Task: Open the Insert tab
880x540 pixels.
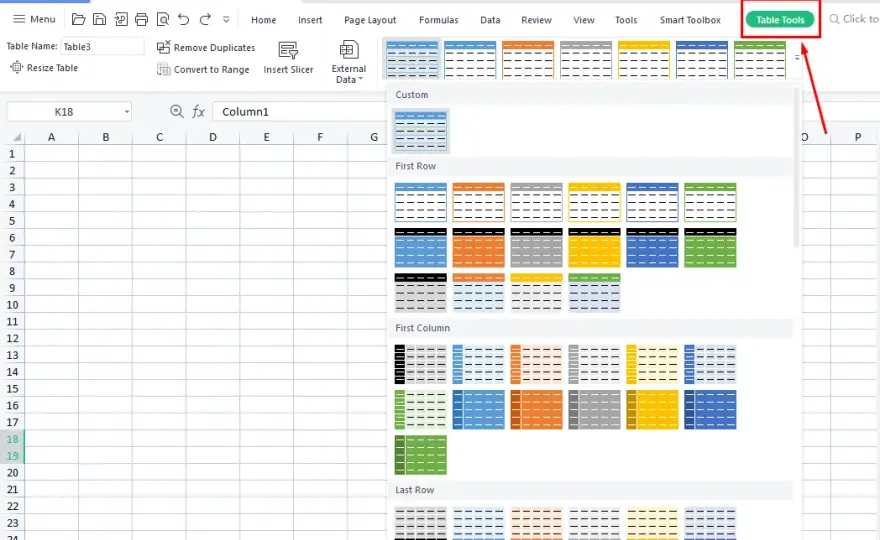Action: click(x=310, y=20)
